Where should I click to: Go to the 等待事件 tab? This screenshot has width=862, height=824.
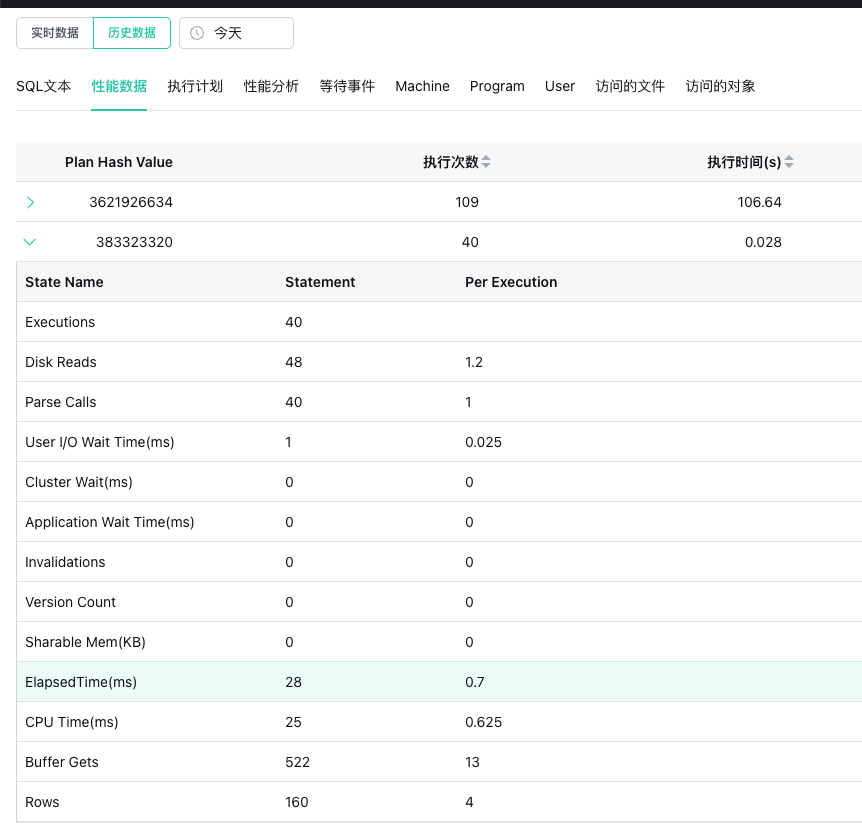click(x=347, y=86)
